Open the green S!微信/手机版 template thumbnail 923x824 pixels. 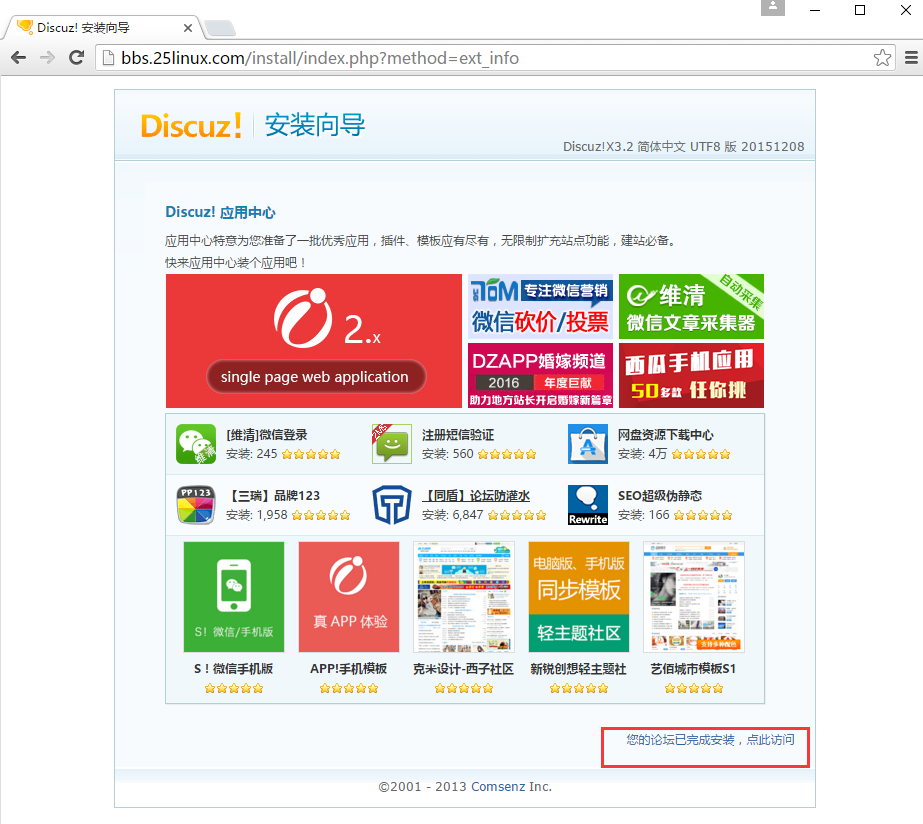pos(234,597)
